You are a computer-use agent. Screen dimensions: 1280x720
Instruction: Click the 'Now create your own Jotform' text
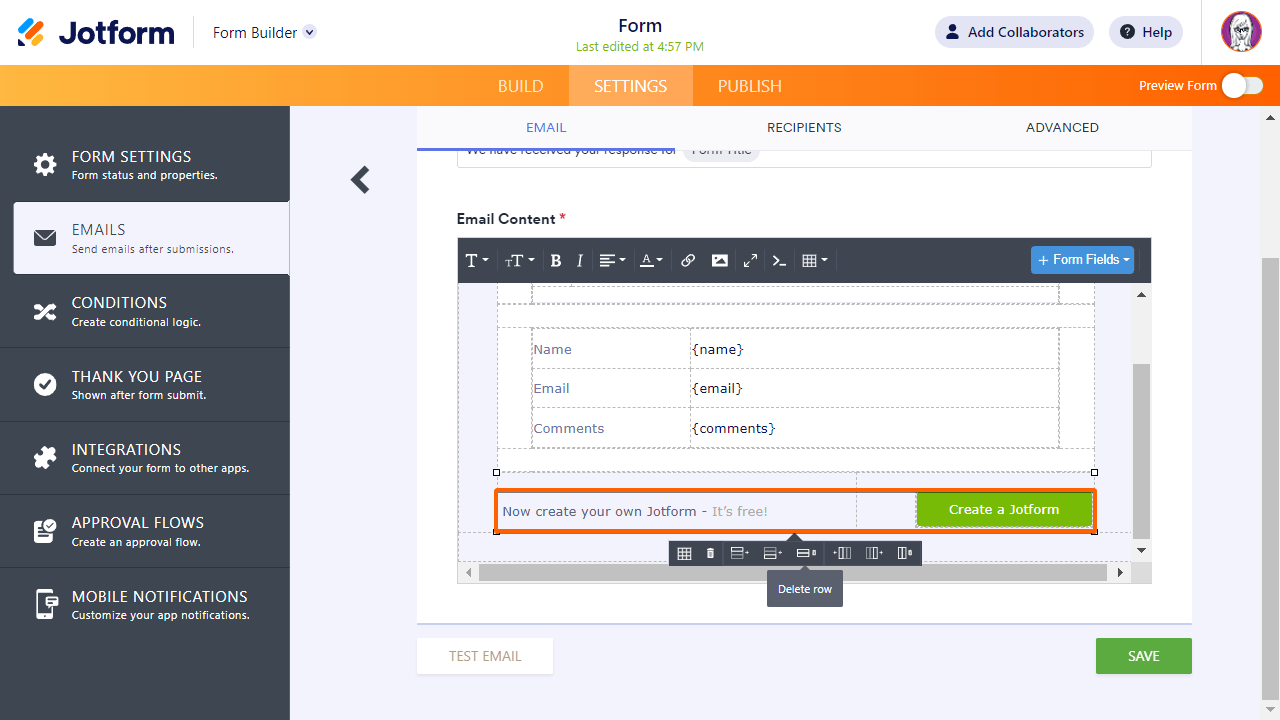(600, 511)
